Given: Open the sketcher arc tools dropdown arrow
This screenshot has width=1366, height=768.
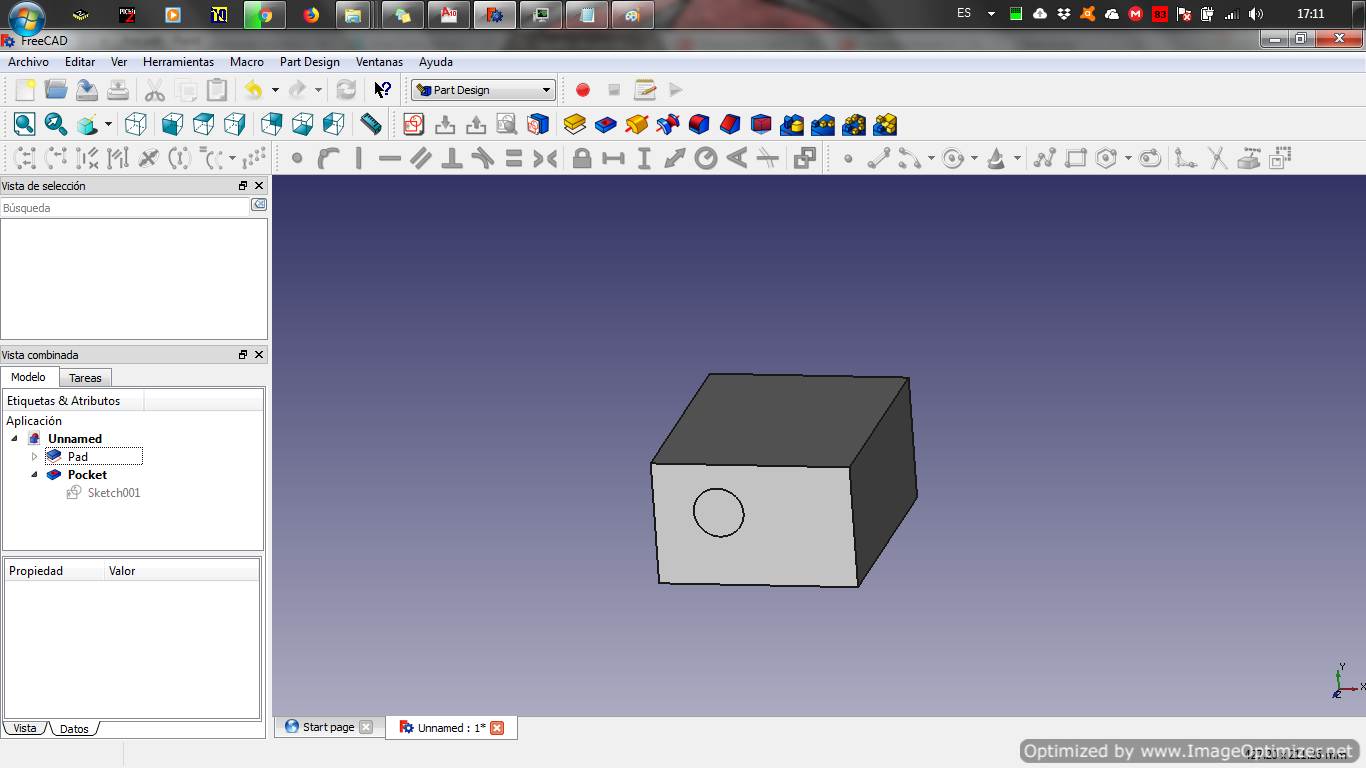Looking at the screenshot, I should (x=931, y=158).
